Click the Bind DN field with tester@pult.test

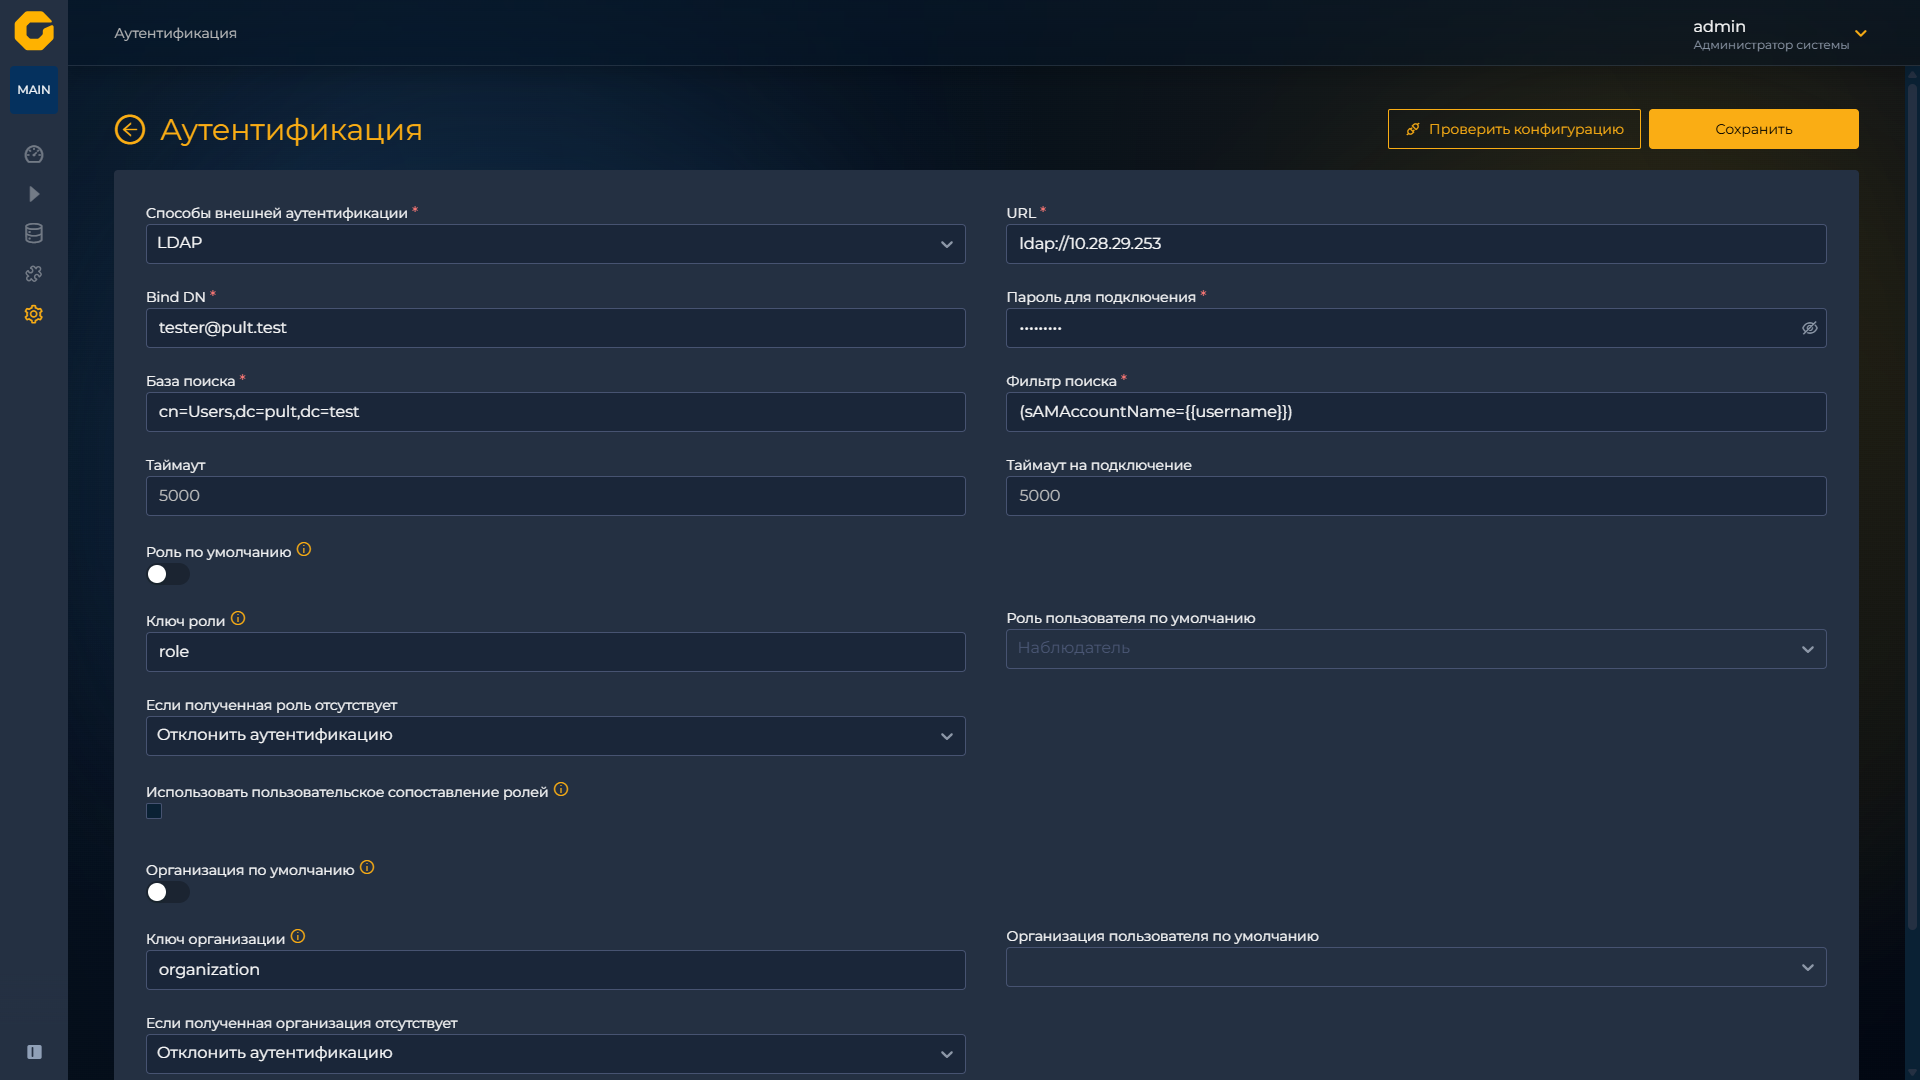click(555, 328)
